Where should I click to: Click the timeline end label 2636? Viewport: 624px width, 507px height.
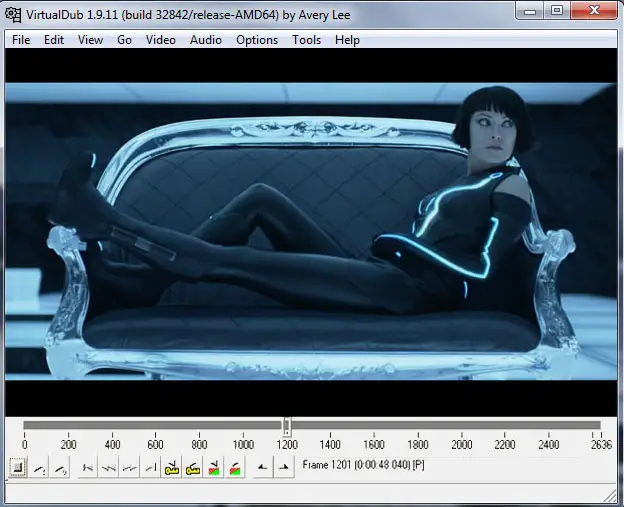[601, 445]
